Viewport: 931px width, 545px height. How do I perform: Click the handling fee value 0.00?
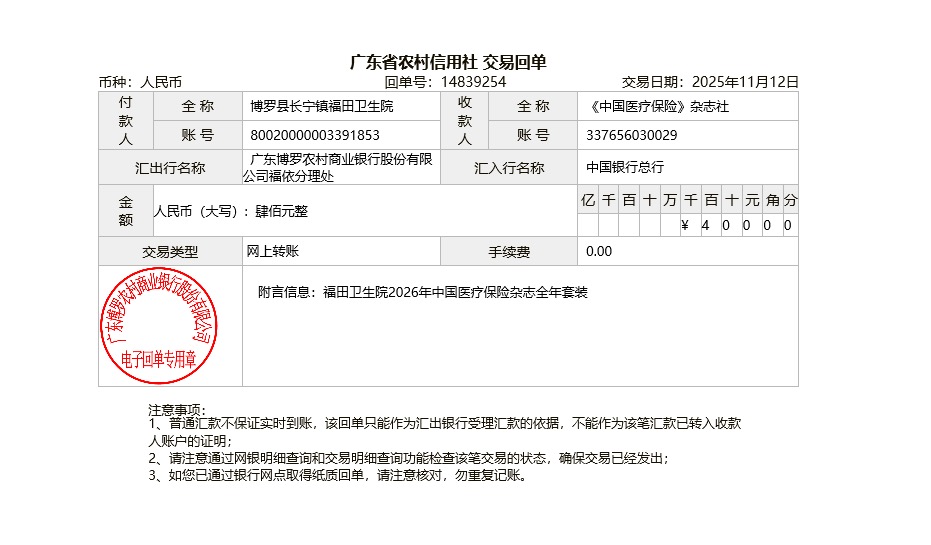(599, 251)
